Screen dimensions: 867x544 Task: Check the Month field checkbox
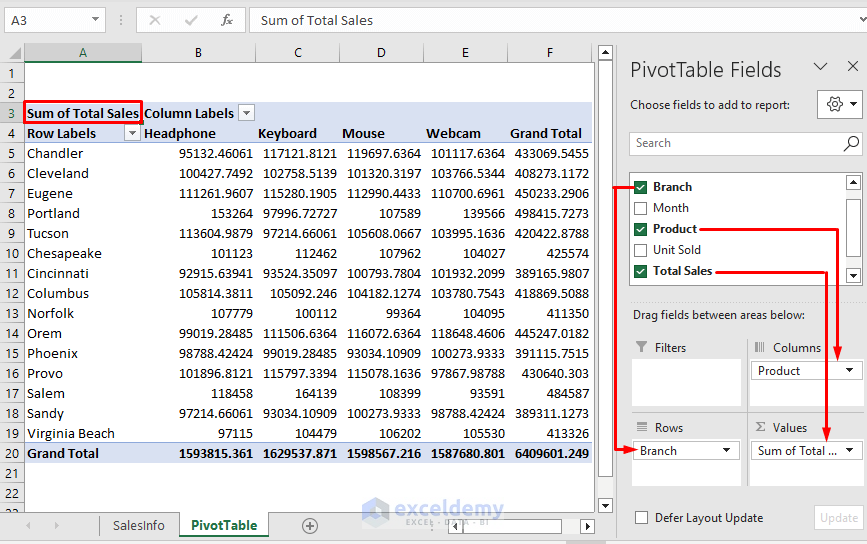(640, 208)
